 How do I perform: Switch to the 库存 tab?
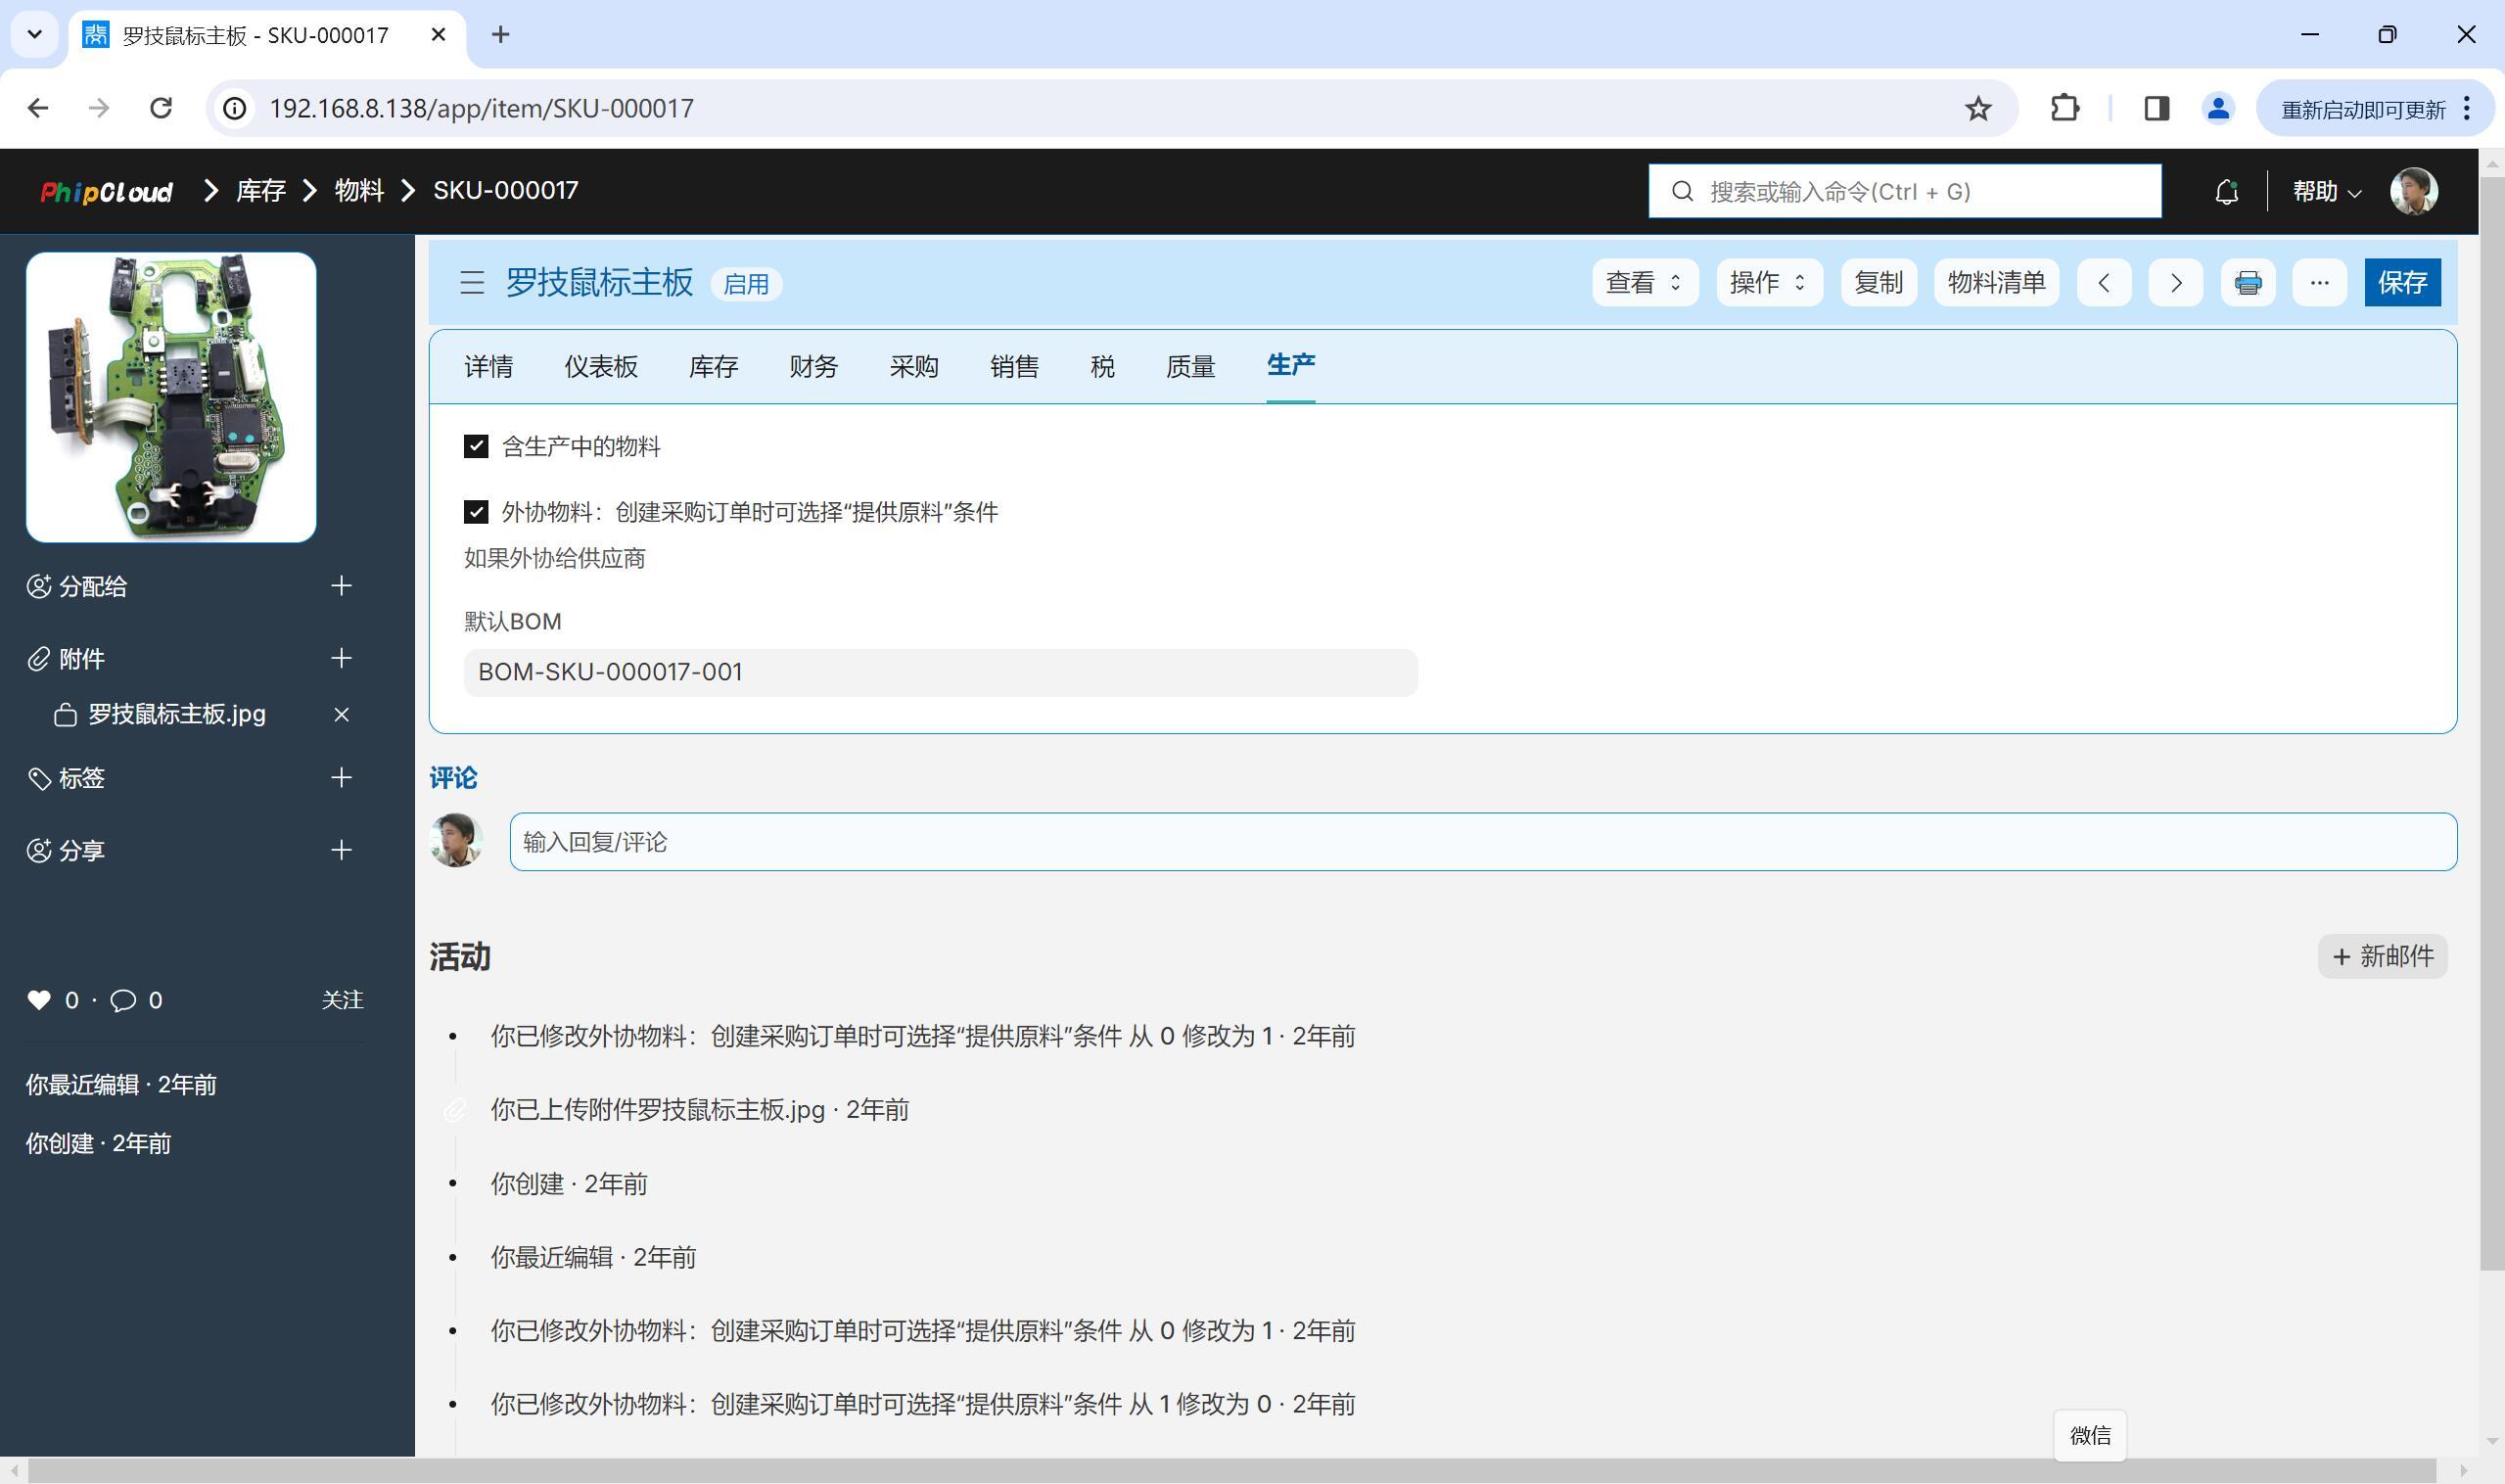pos(713,367)
